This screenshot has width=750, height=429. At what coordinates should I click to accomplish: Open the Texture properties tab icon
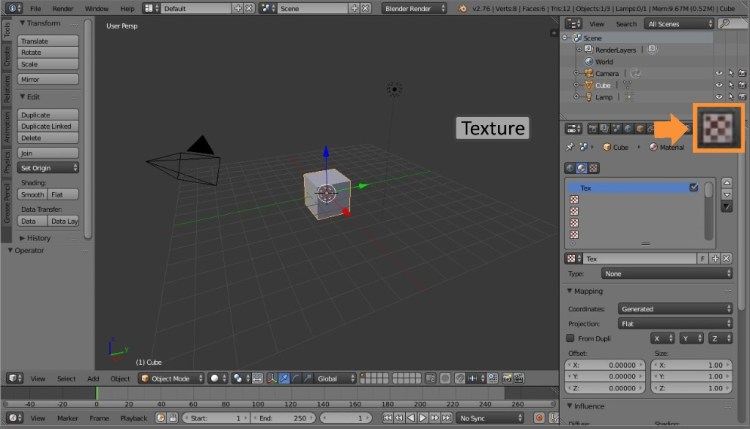click(718, 127)
